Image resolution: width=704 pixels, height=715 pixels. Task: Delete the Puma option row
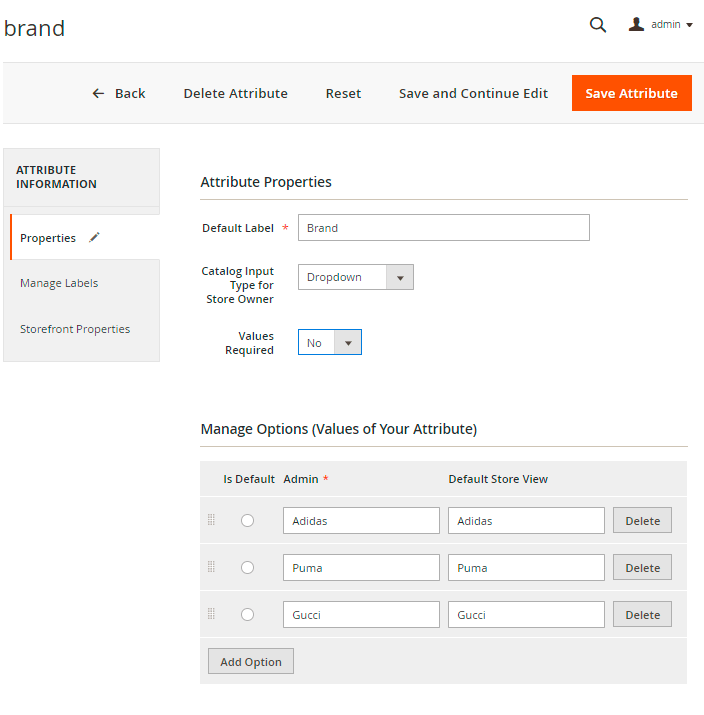642,568
